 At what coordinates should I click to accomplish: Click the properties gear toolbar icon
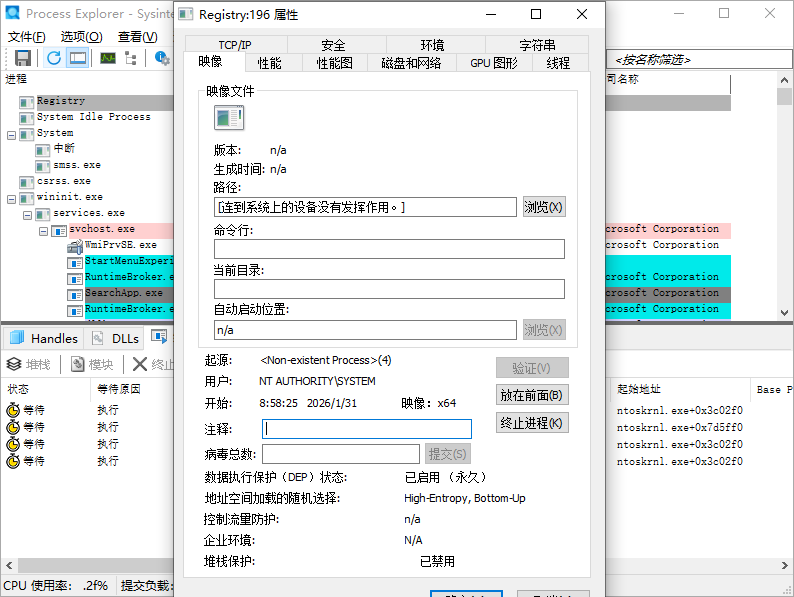pyautogui.click(x=162, y=58)
